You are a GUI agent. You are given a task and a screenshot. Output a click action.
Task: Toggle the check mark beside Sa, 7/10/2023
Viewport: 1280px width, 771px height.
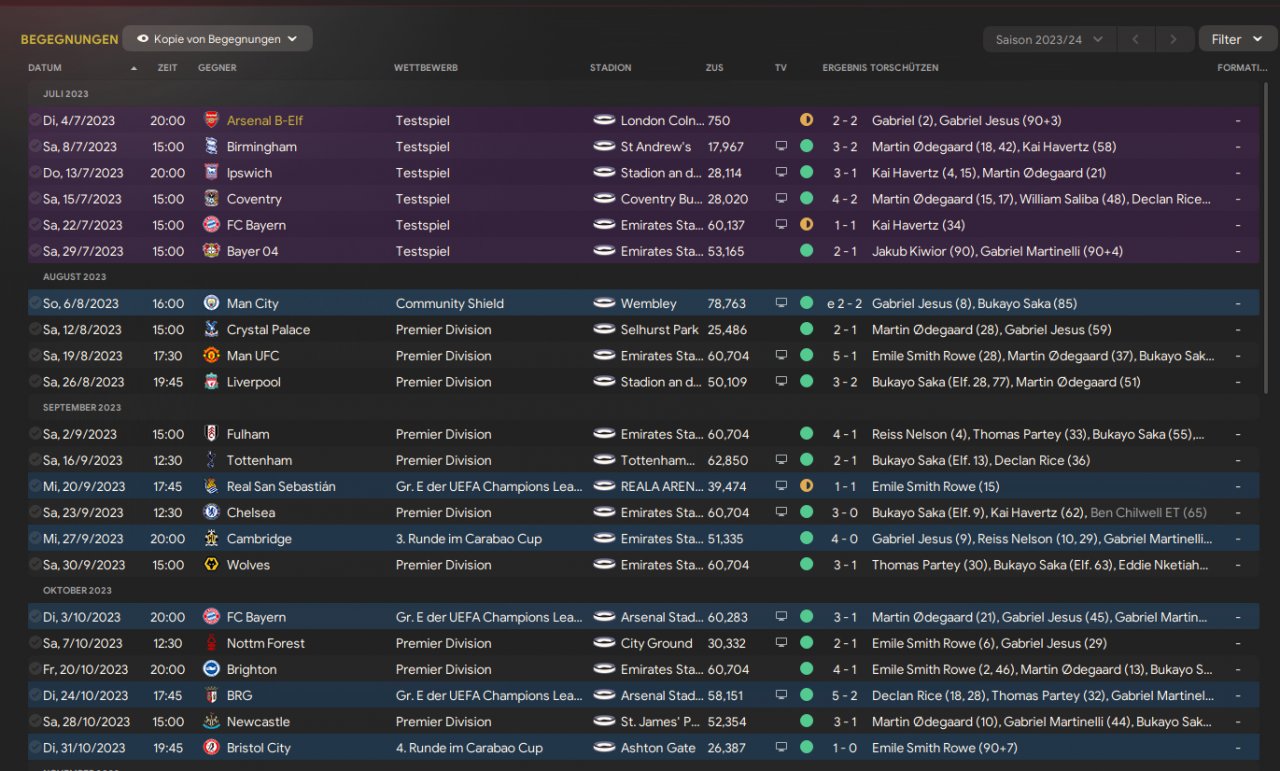click(35, 643)
